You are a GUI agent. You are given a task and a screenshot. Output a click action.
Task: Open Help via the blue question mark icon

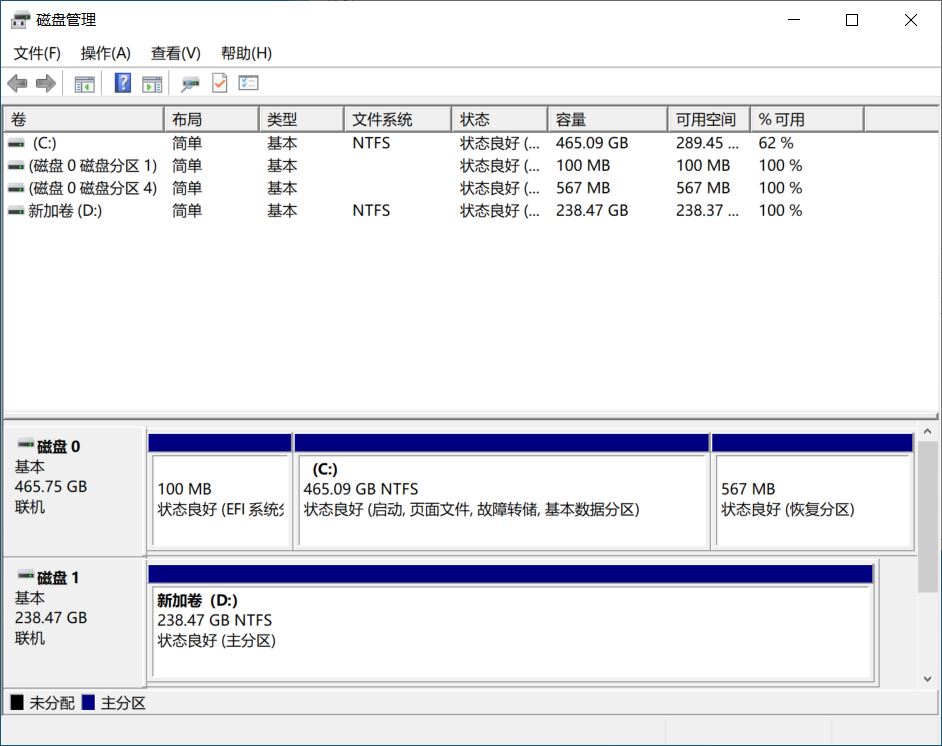tap(123, 83)
